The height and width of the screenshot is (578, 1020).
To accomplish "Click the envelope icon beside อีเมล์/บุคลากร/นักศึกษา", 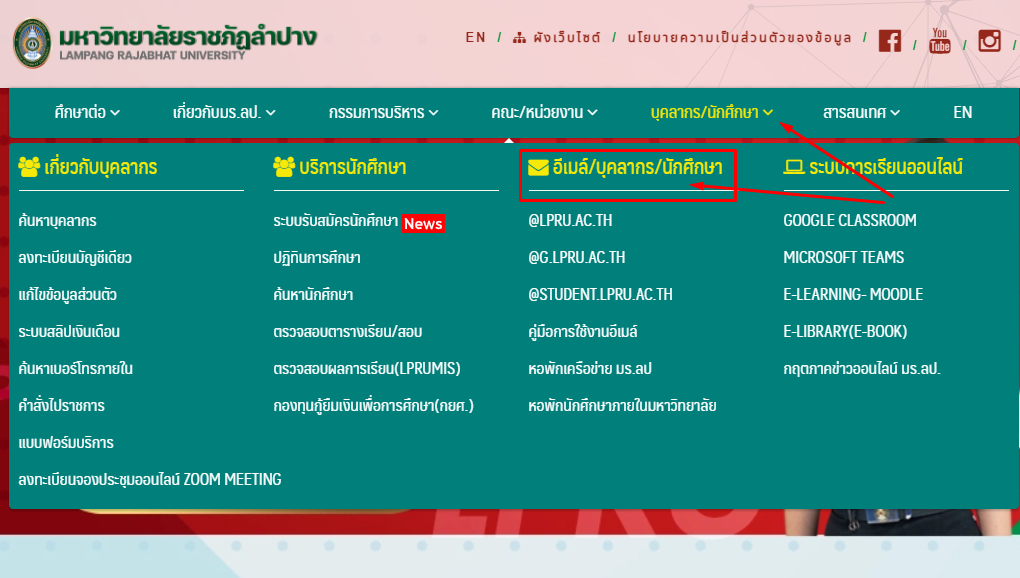I will [x=538, y=167].
